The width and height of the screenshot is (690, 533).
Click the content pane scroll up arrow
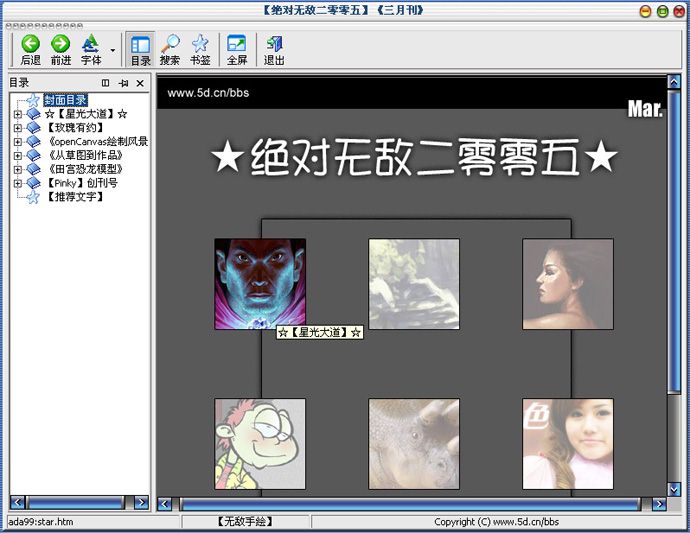click(x=674, y=82)
